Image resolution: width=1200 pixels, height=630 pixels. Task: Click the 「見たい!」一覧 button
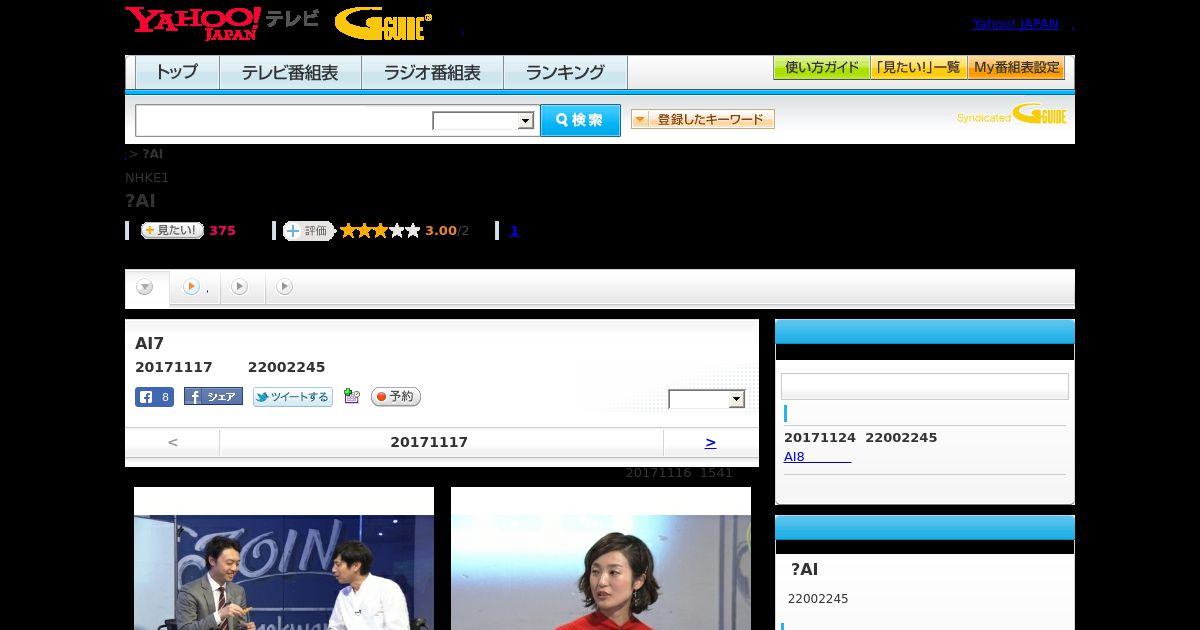tap(918, 68)
